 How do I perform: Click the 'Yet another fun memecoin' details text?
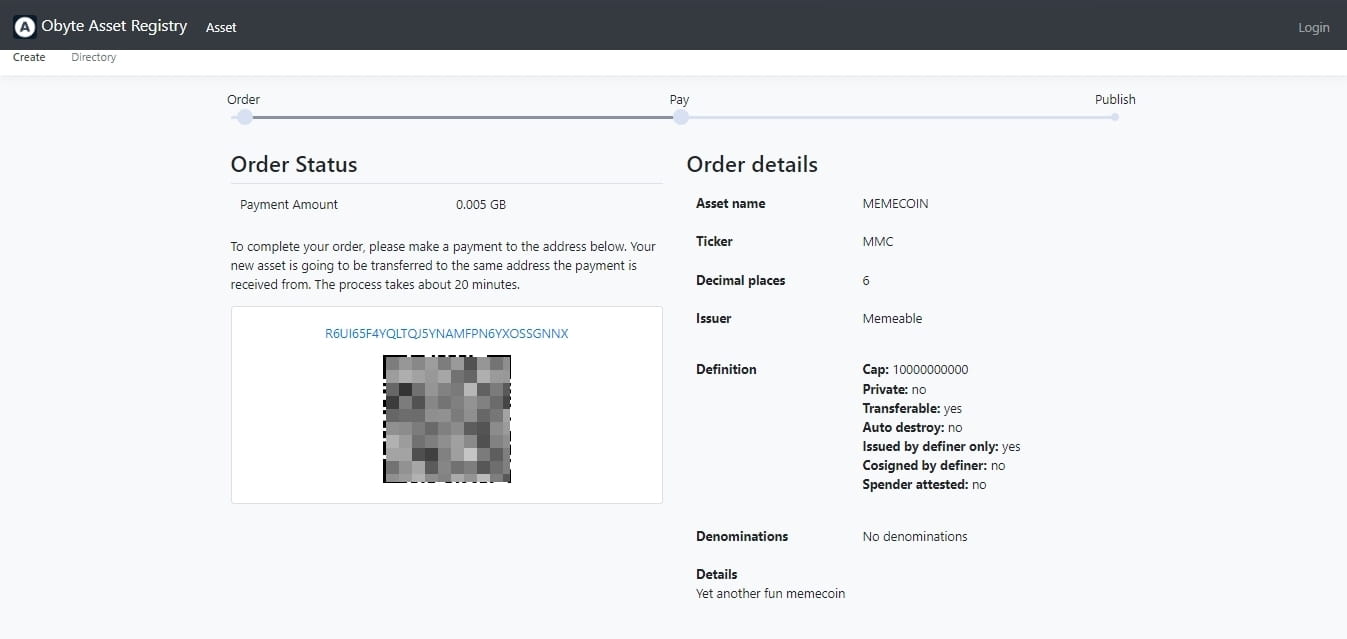pyautogui.click(x=770, y=593)
